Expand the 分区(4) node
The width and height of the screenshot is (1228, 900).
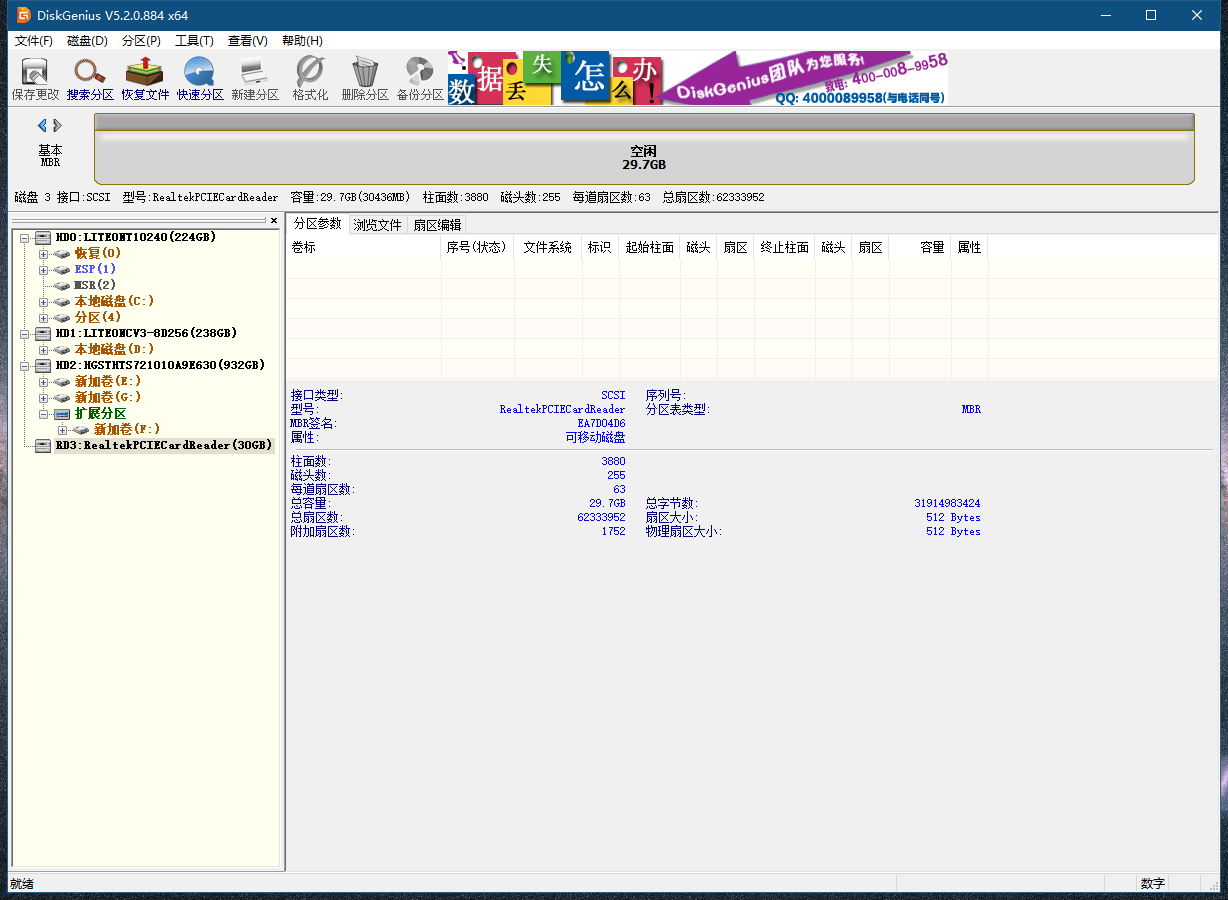click(43, 317)
